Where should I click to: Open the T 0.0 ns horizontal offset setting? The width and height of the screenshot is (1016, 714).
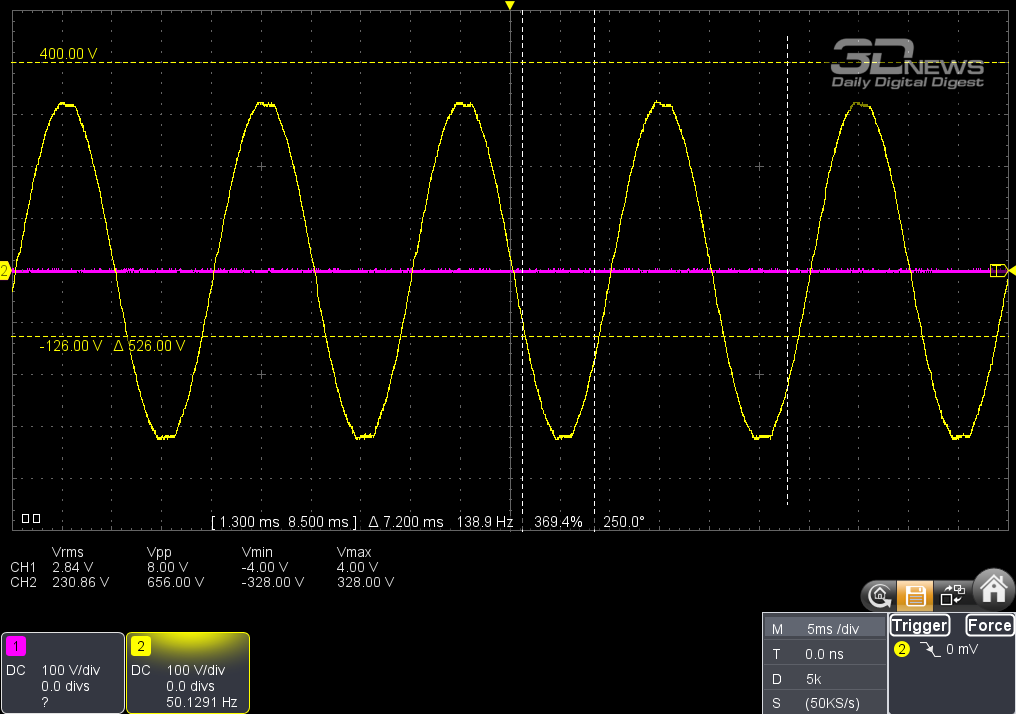tap(825, 653)
